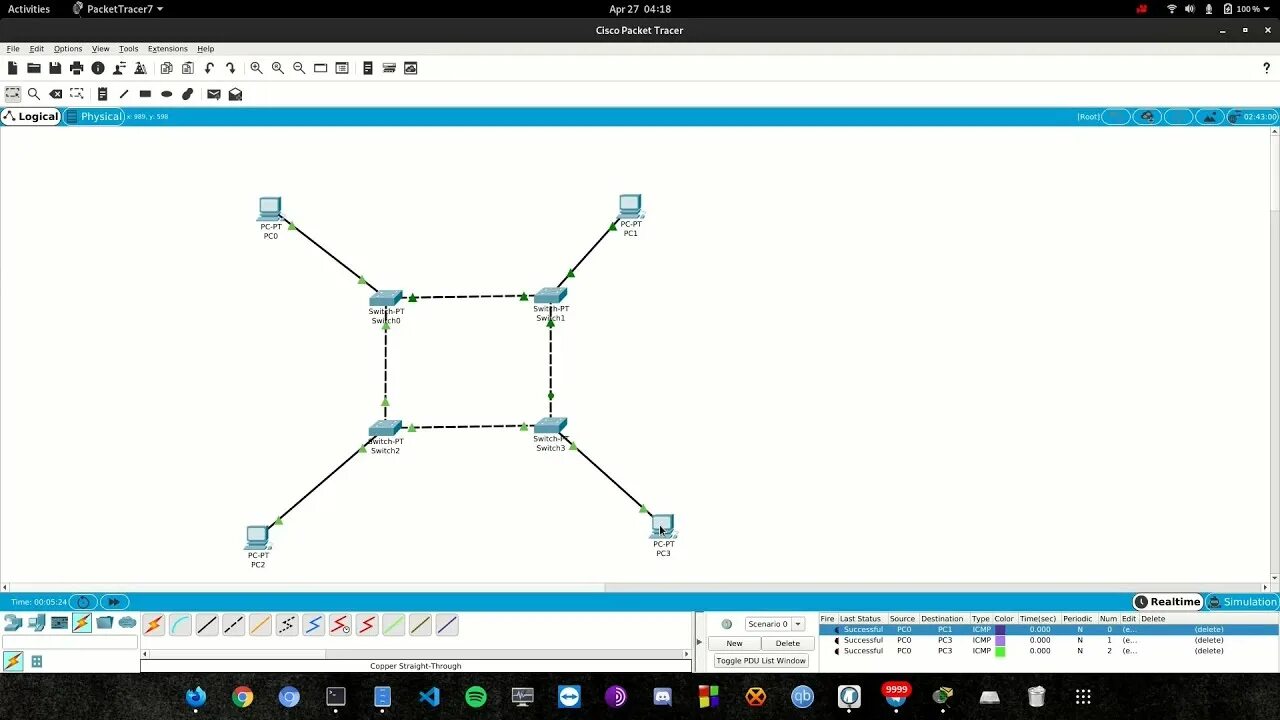Click the Delete scenario button
The height and width of the screenshot is (720, 1280).
tap(788, 643)
